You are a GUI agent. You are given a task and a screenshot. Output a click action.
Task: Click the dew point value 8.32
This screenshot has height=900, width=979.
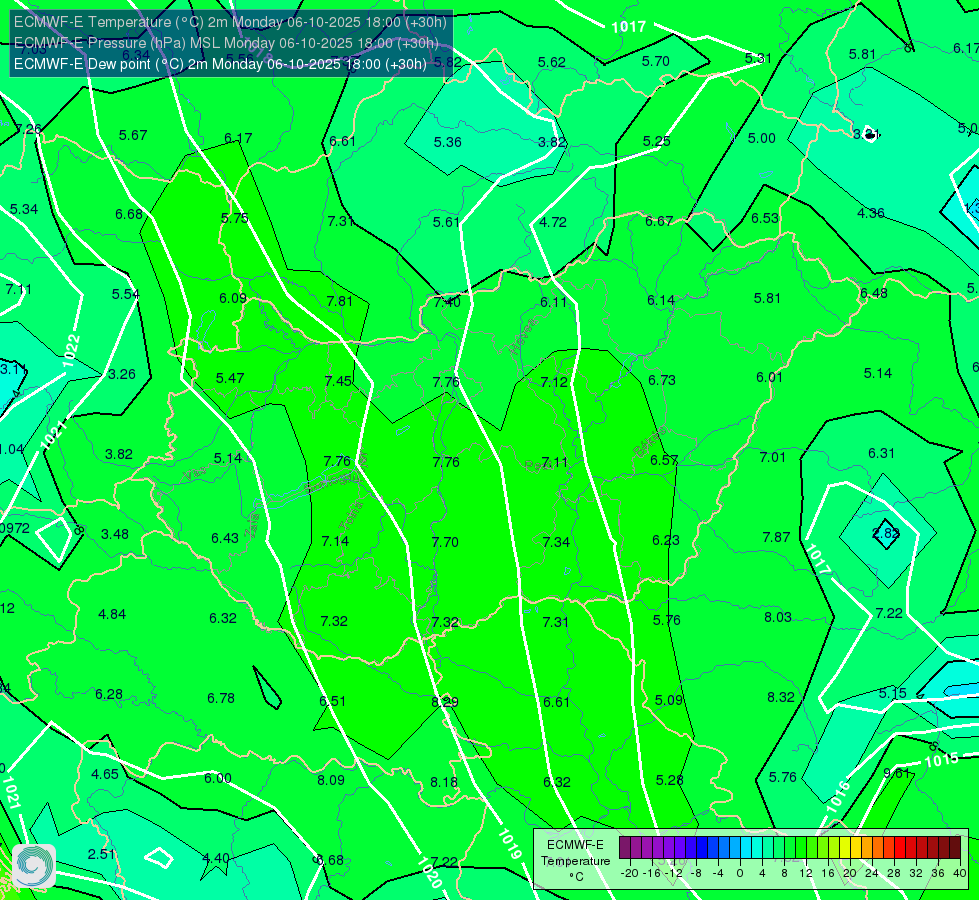point(780,697)
